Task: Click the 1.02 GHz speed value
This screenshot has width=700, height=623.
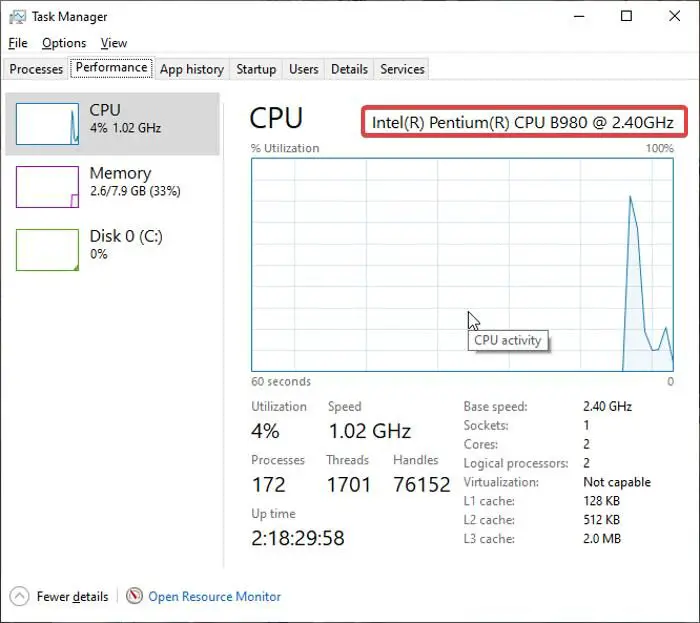Action: tap(370, 431)
